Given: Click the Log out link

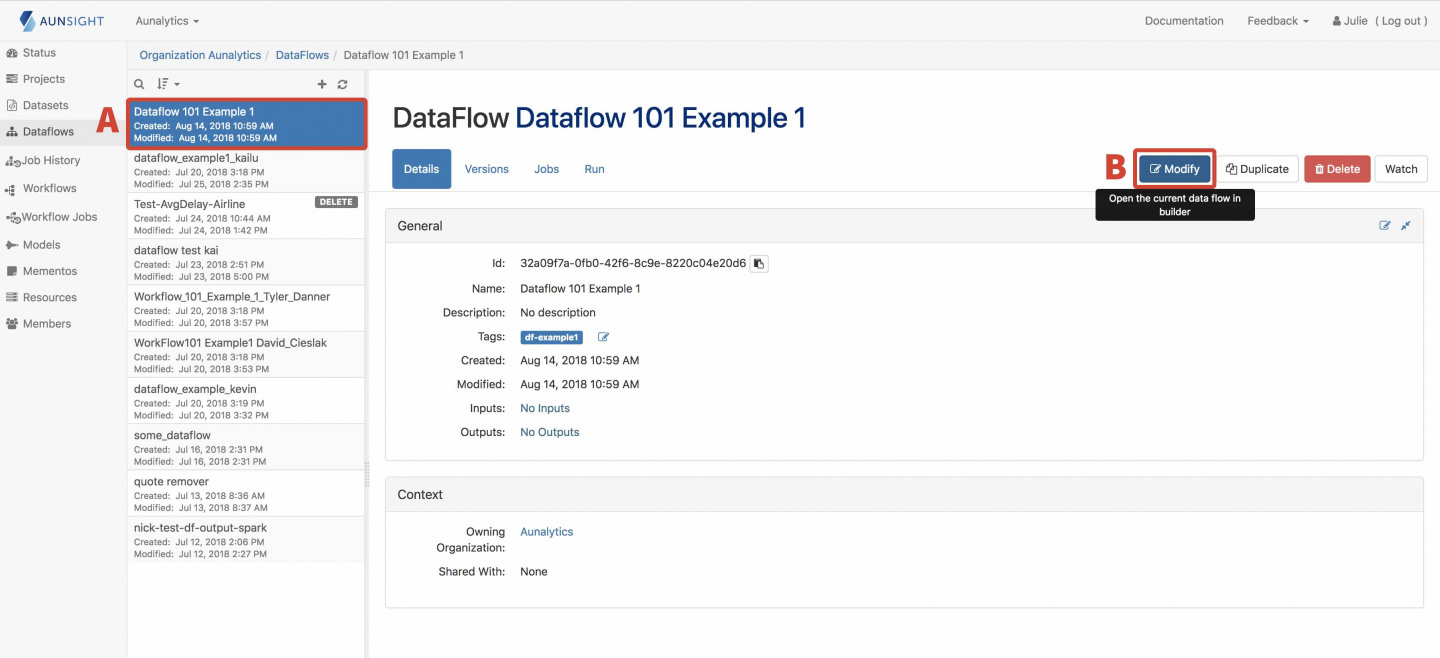Looking at the screenshot, I should (x=1400, y=21).
